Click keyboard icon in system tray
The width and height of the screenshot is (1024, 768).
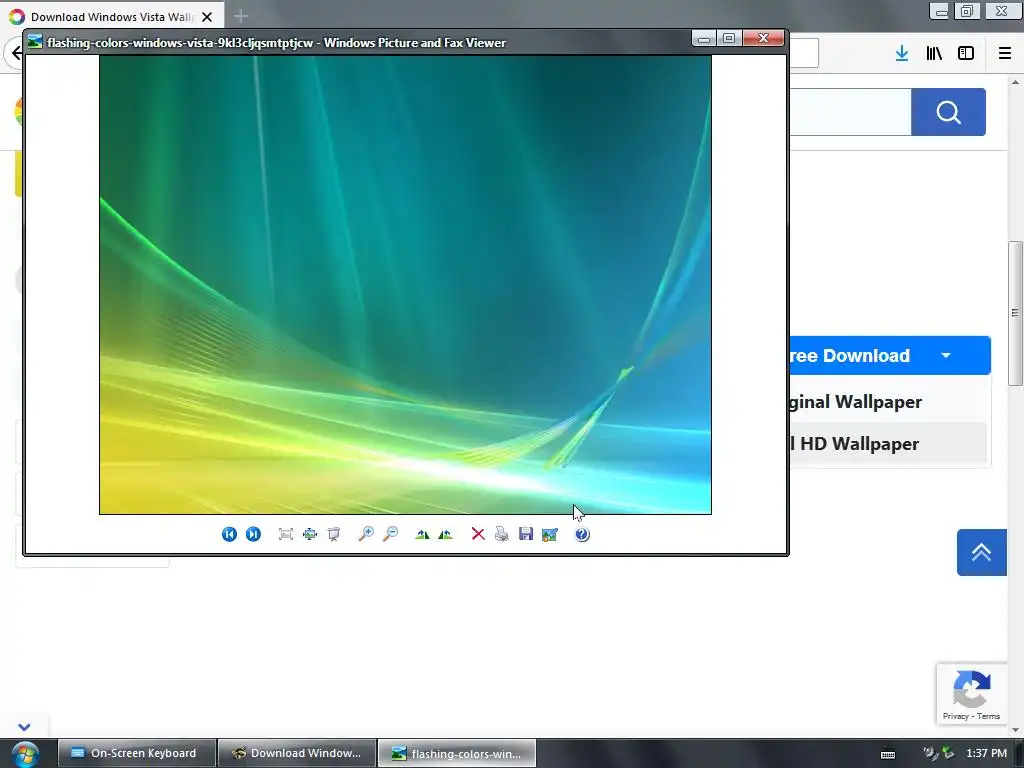tap(888, 754)
